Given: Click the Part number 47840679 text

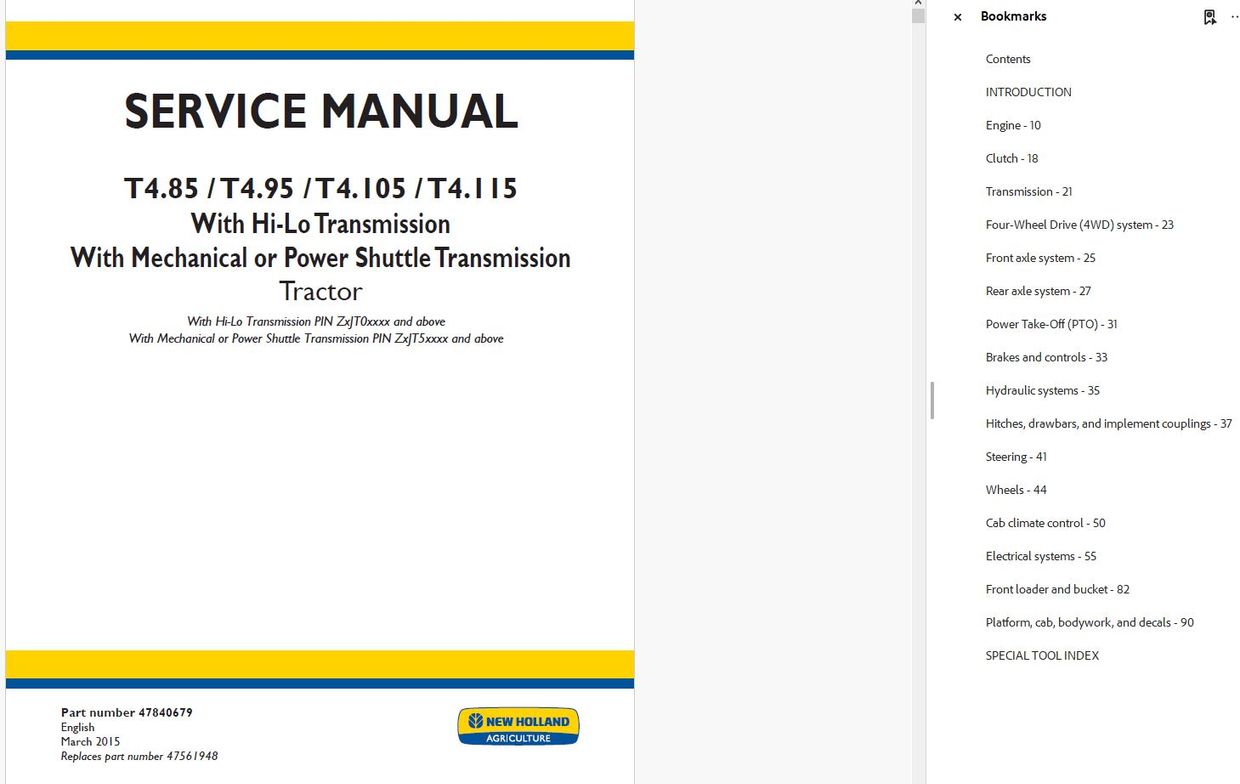Looking at the screenshot, I should coord(127,713).
